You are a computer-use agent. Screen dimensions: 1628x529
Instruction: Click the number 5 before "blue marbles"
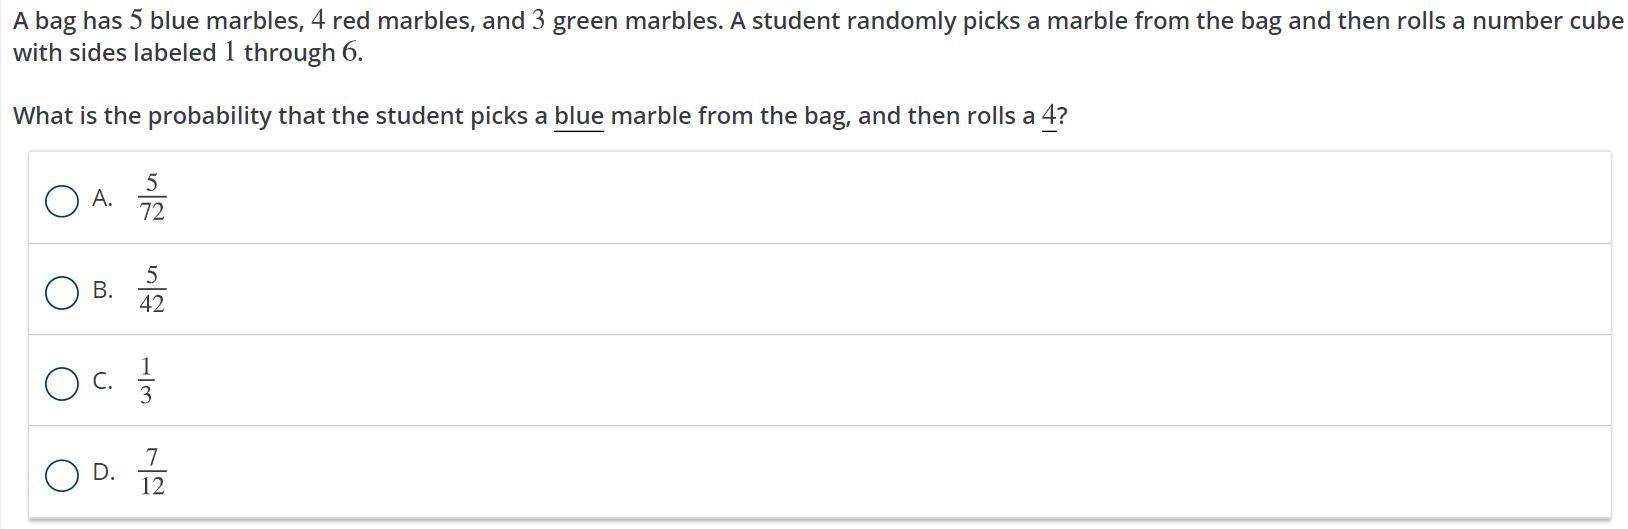[137, 21]
